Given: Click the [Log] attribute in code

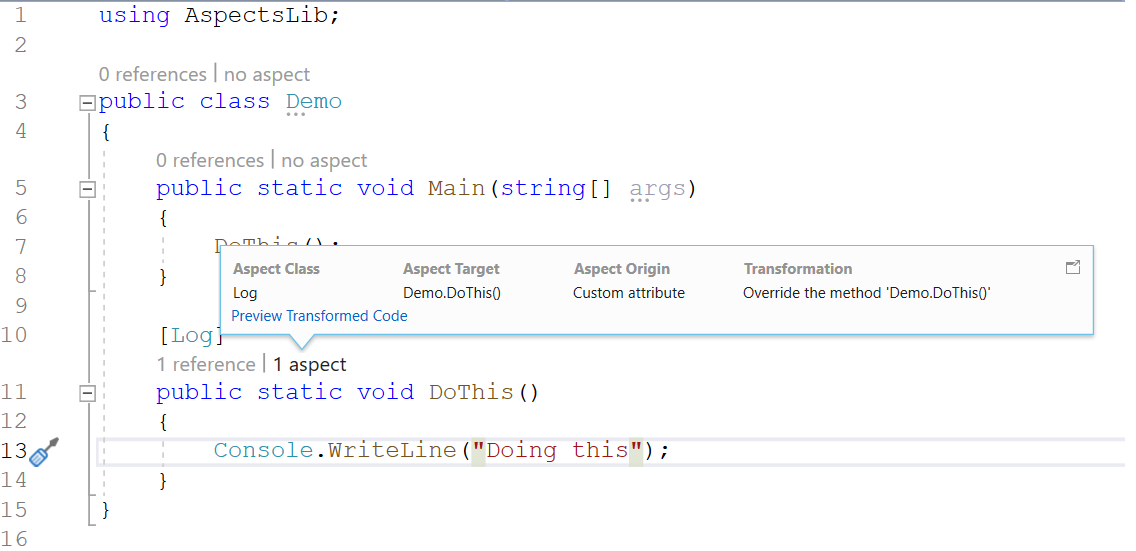Looking at the screenshot, I should coord(190,336).
